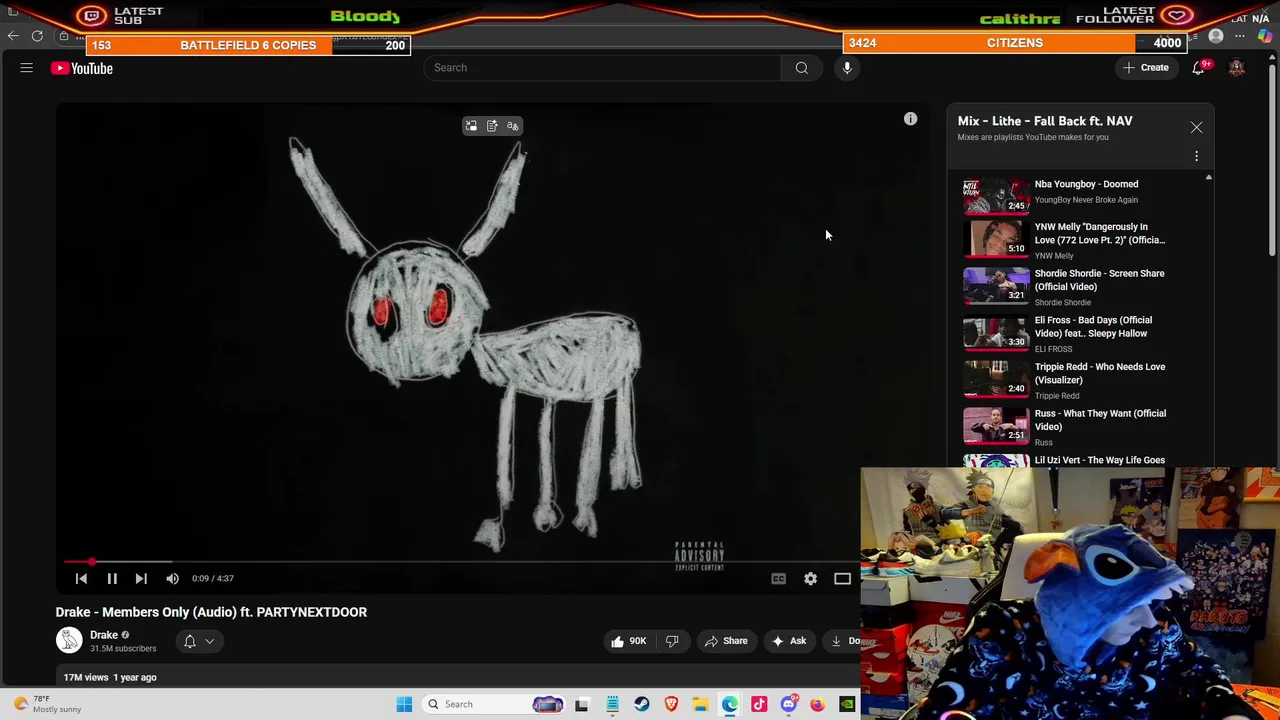Open the weather widget showing 78°F
This screenshot has height=720, width=1280.
coord(48,704)
